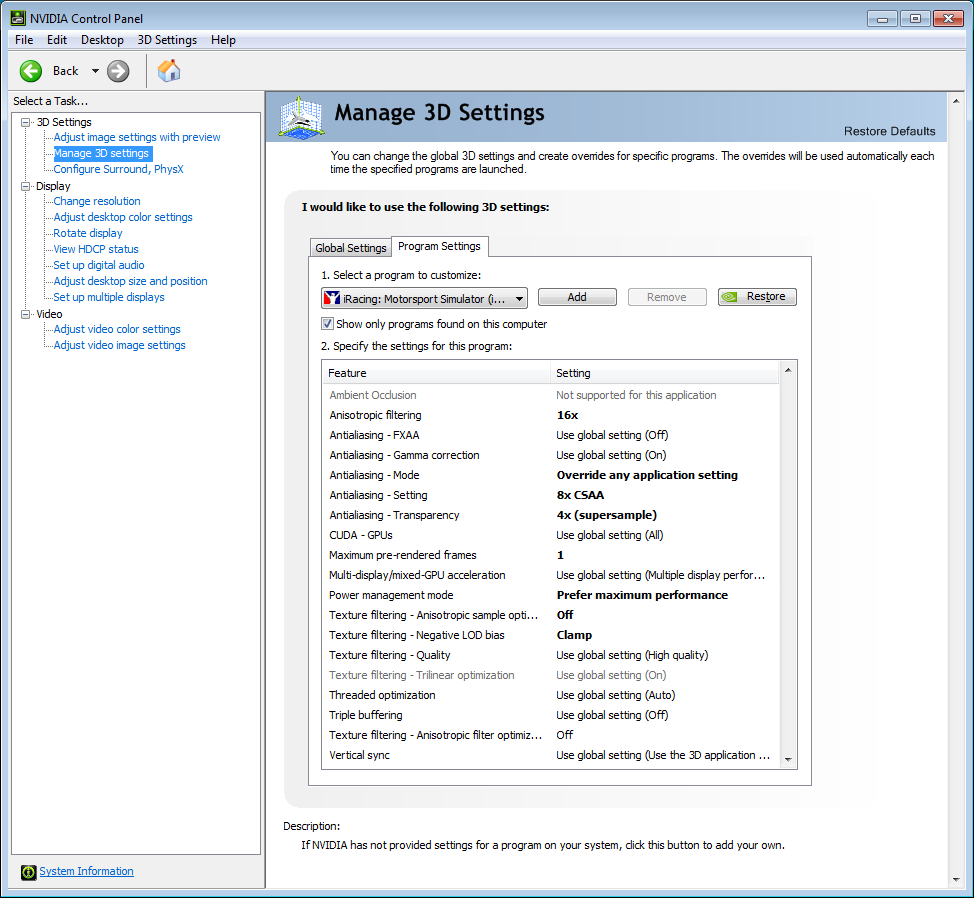The image size is (974, 898).
Task: Click scroll down arrow in settings list
Action: pos(788,760)
